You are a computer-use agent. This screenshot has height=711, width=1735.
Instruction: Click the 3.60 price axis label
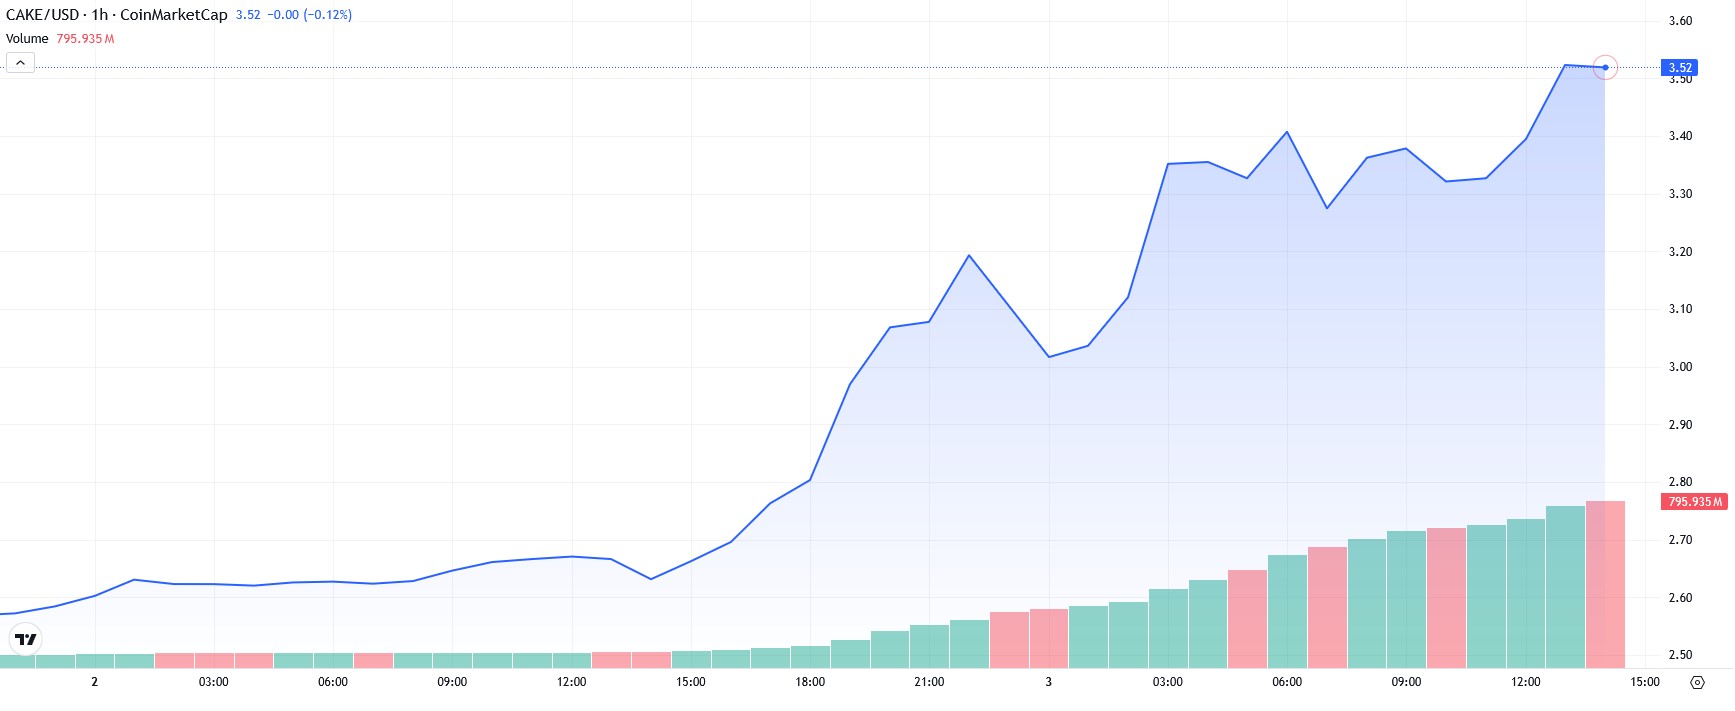[1680, 21]
